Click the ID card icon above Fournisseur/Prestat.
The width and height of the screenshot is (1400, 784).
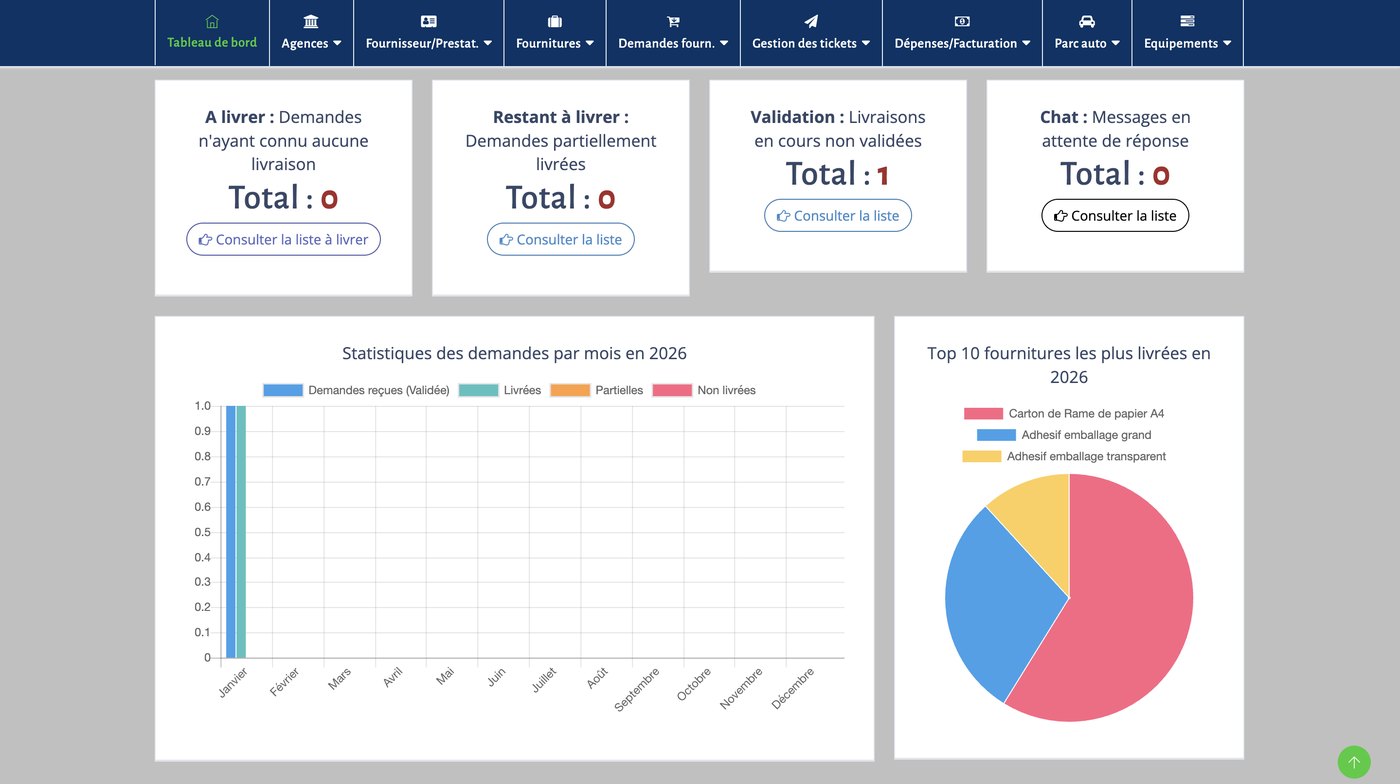429,21
